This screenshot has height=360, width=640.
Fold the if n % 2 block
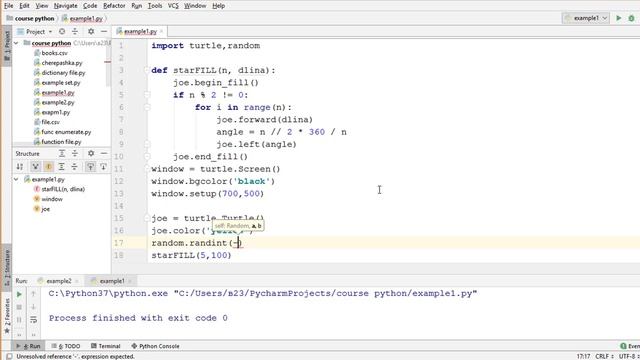[x=147, y=95]
